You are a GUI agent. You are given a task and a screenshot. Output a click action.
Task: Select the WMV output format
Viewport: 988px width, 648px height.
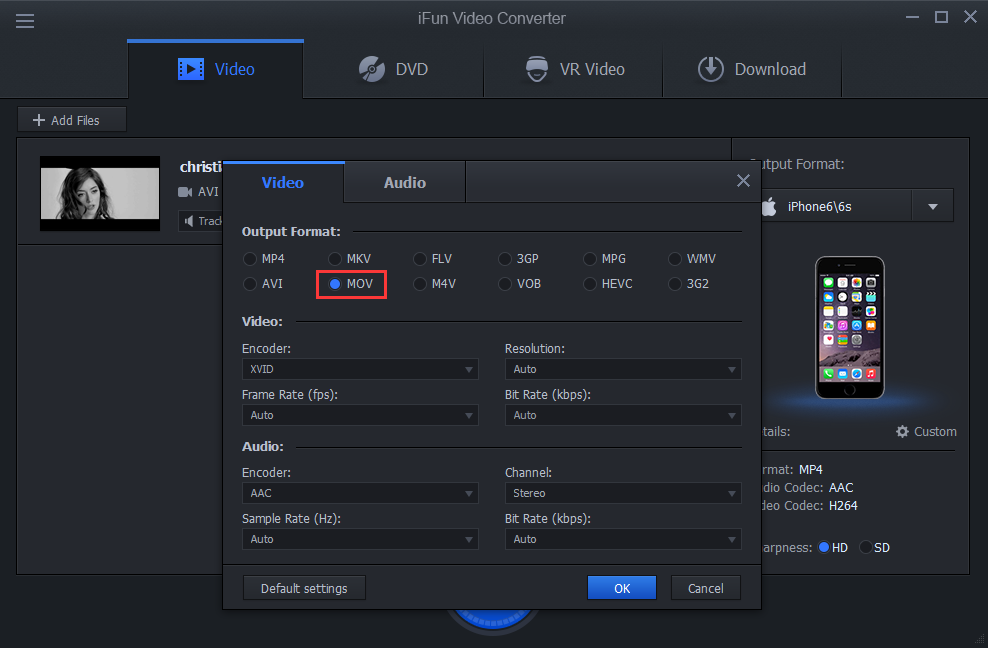pos(692,258)
